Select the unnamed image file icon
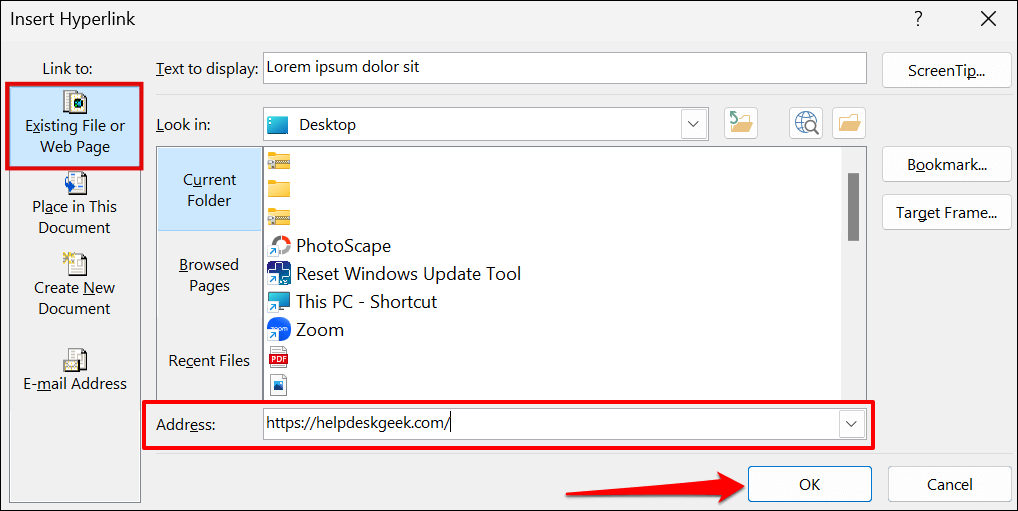The image size is (1018, 511). [279, 386]
